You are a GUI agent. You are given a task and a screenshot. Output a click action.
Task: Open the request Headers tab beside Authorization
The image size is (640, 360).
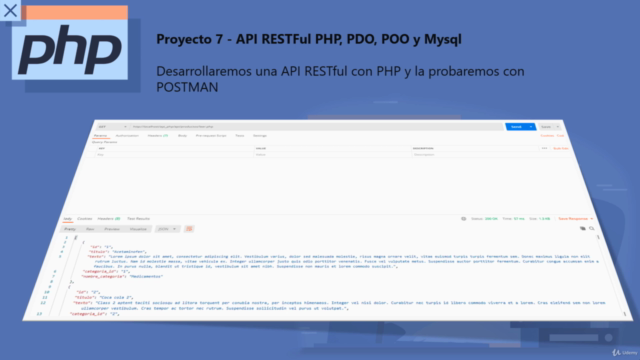(158, 136)
